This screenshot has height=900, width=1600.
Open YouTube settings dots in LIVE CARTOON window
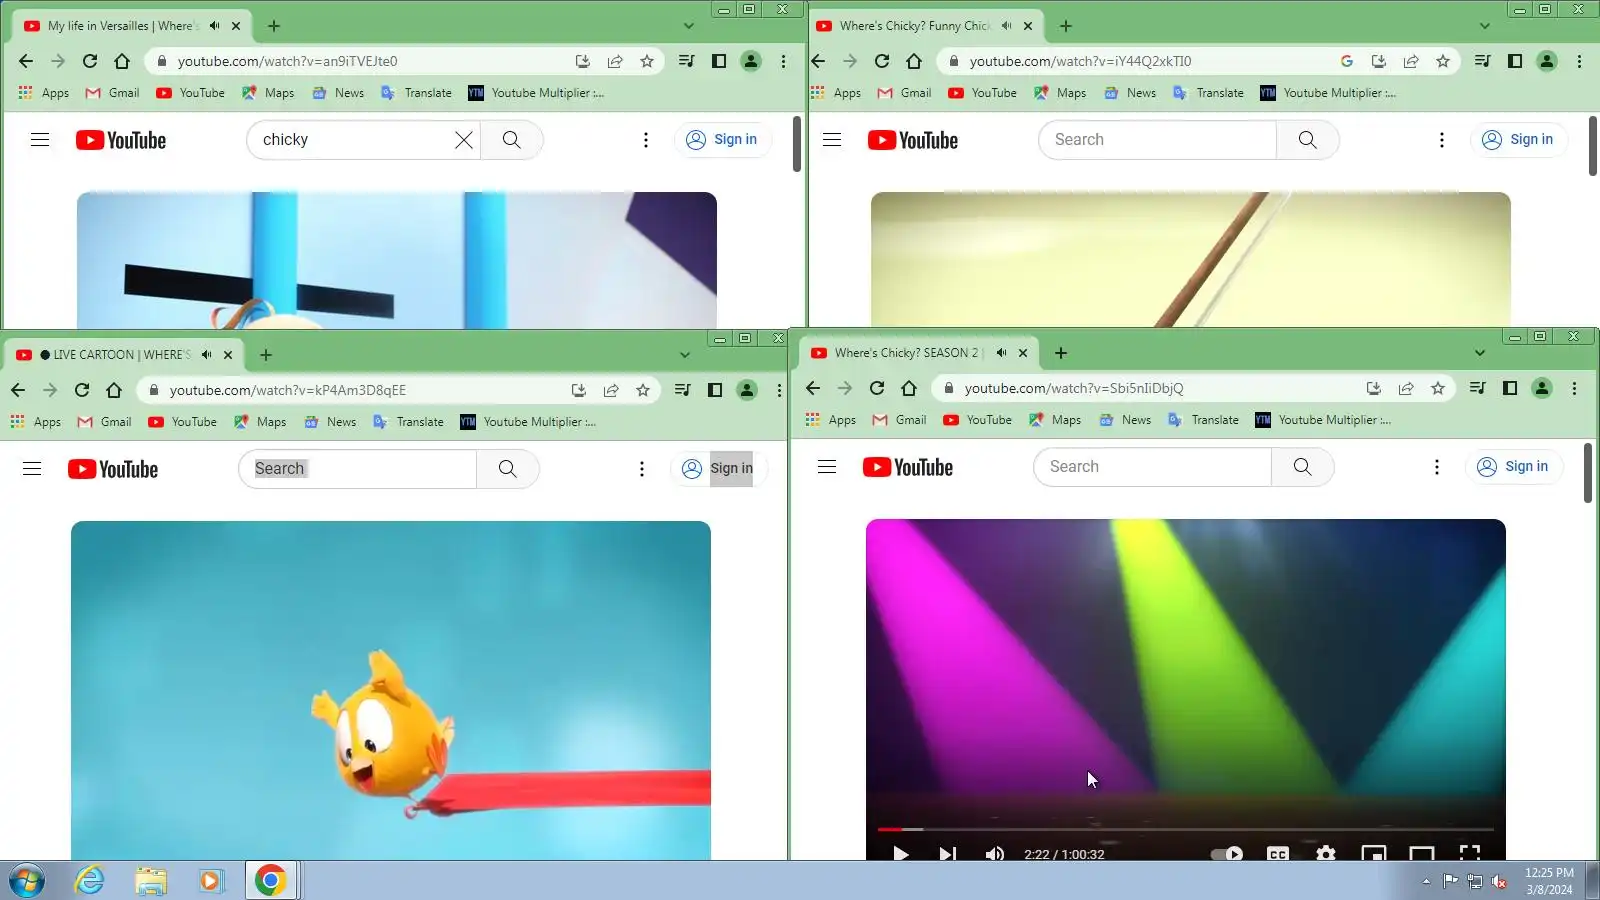[x=642, y=469]
